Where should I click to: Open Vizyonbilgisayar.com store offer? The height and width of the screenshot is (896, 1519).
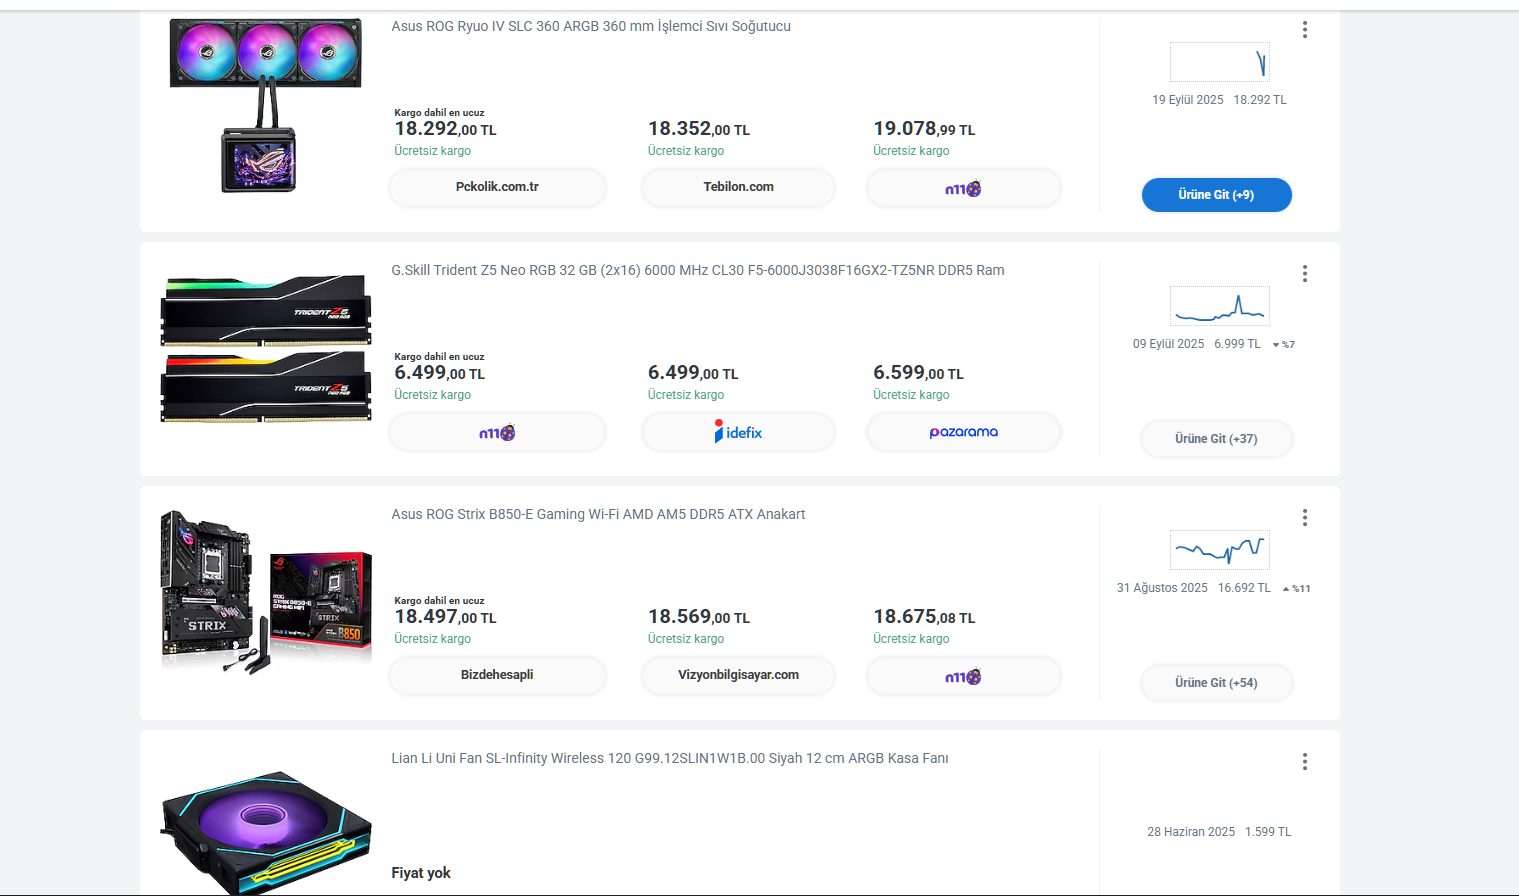pyautogui.click(x=738, y=676)
